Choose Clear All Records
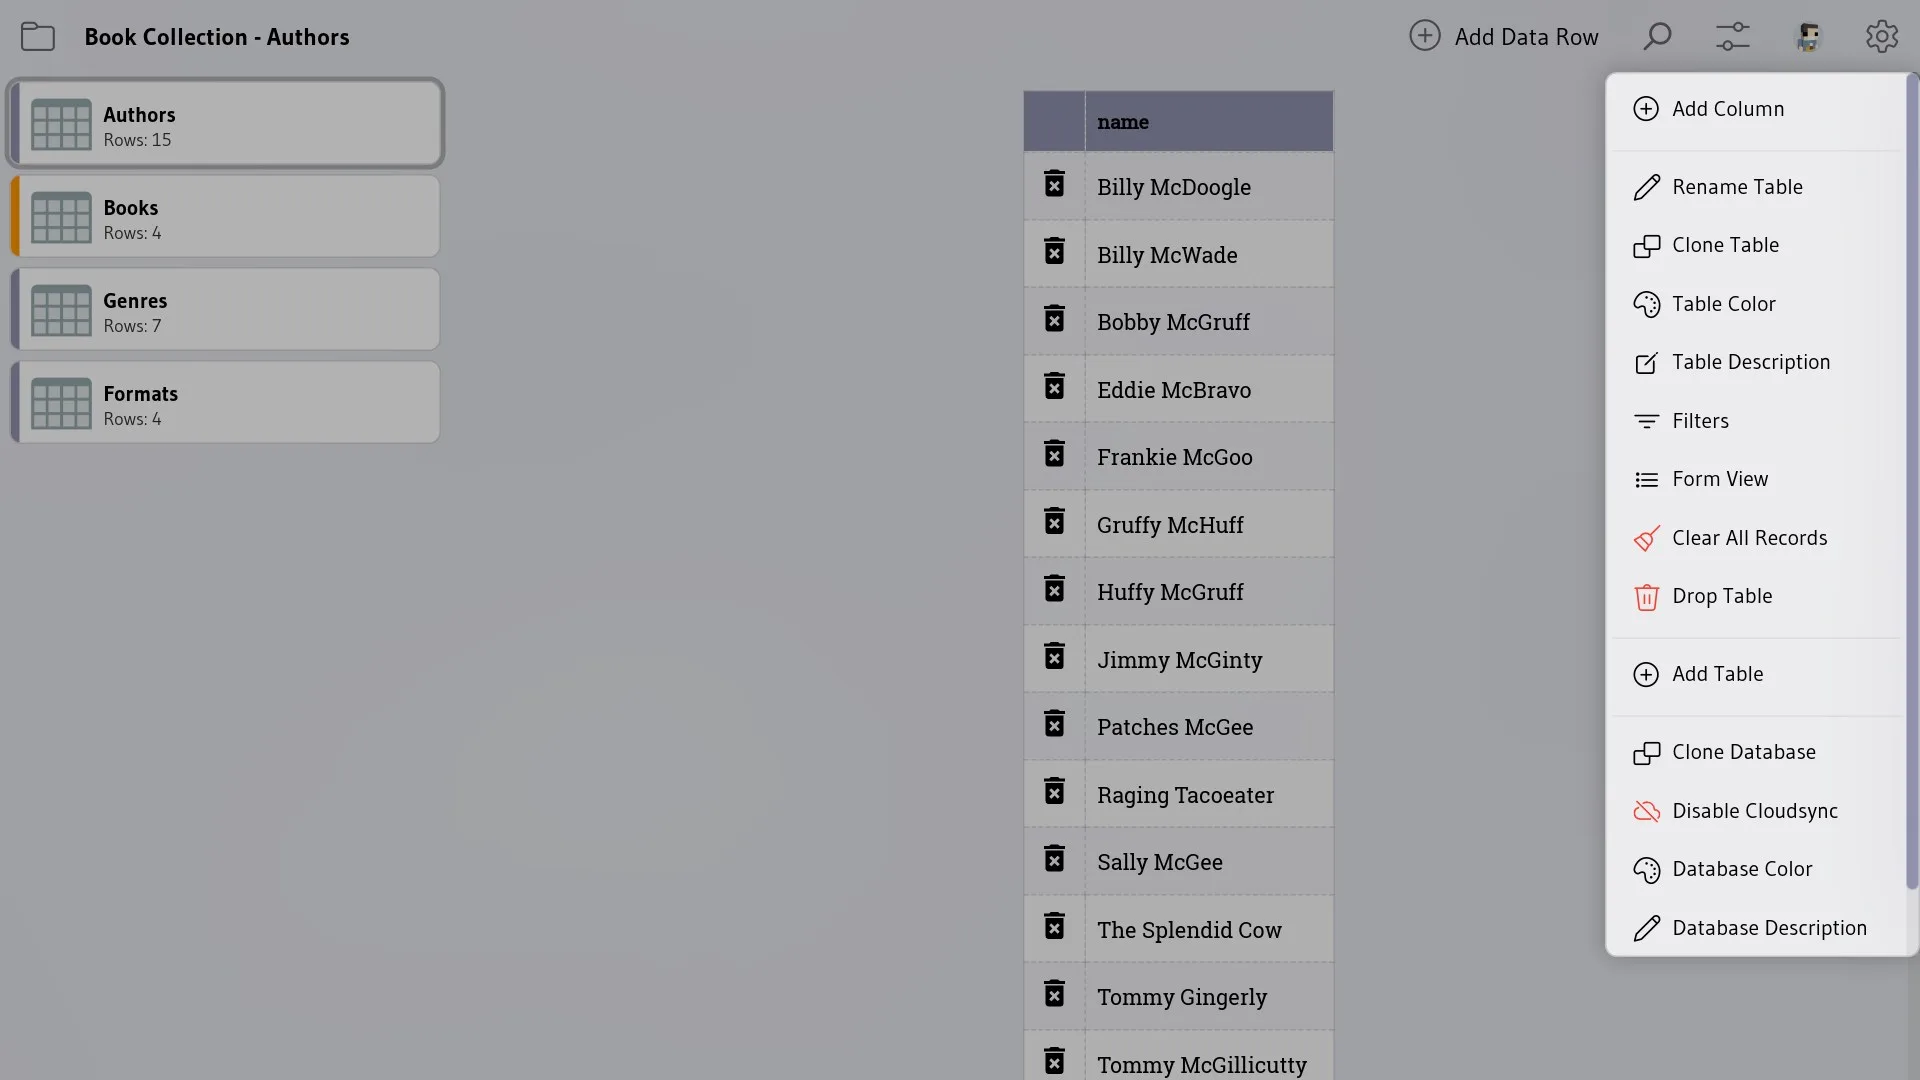The image size is (1920, 1080). [1756, 538]
